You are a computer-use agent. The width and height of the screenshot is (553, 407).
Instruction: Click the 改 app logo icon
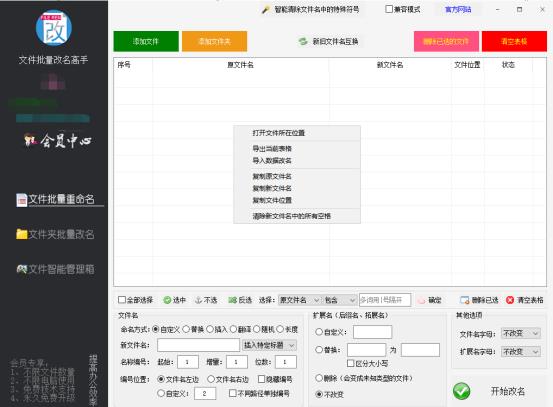click(54, 28)
